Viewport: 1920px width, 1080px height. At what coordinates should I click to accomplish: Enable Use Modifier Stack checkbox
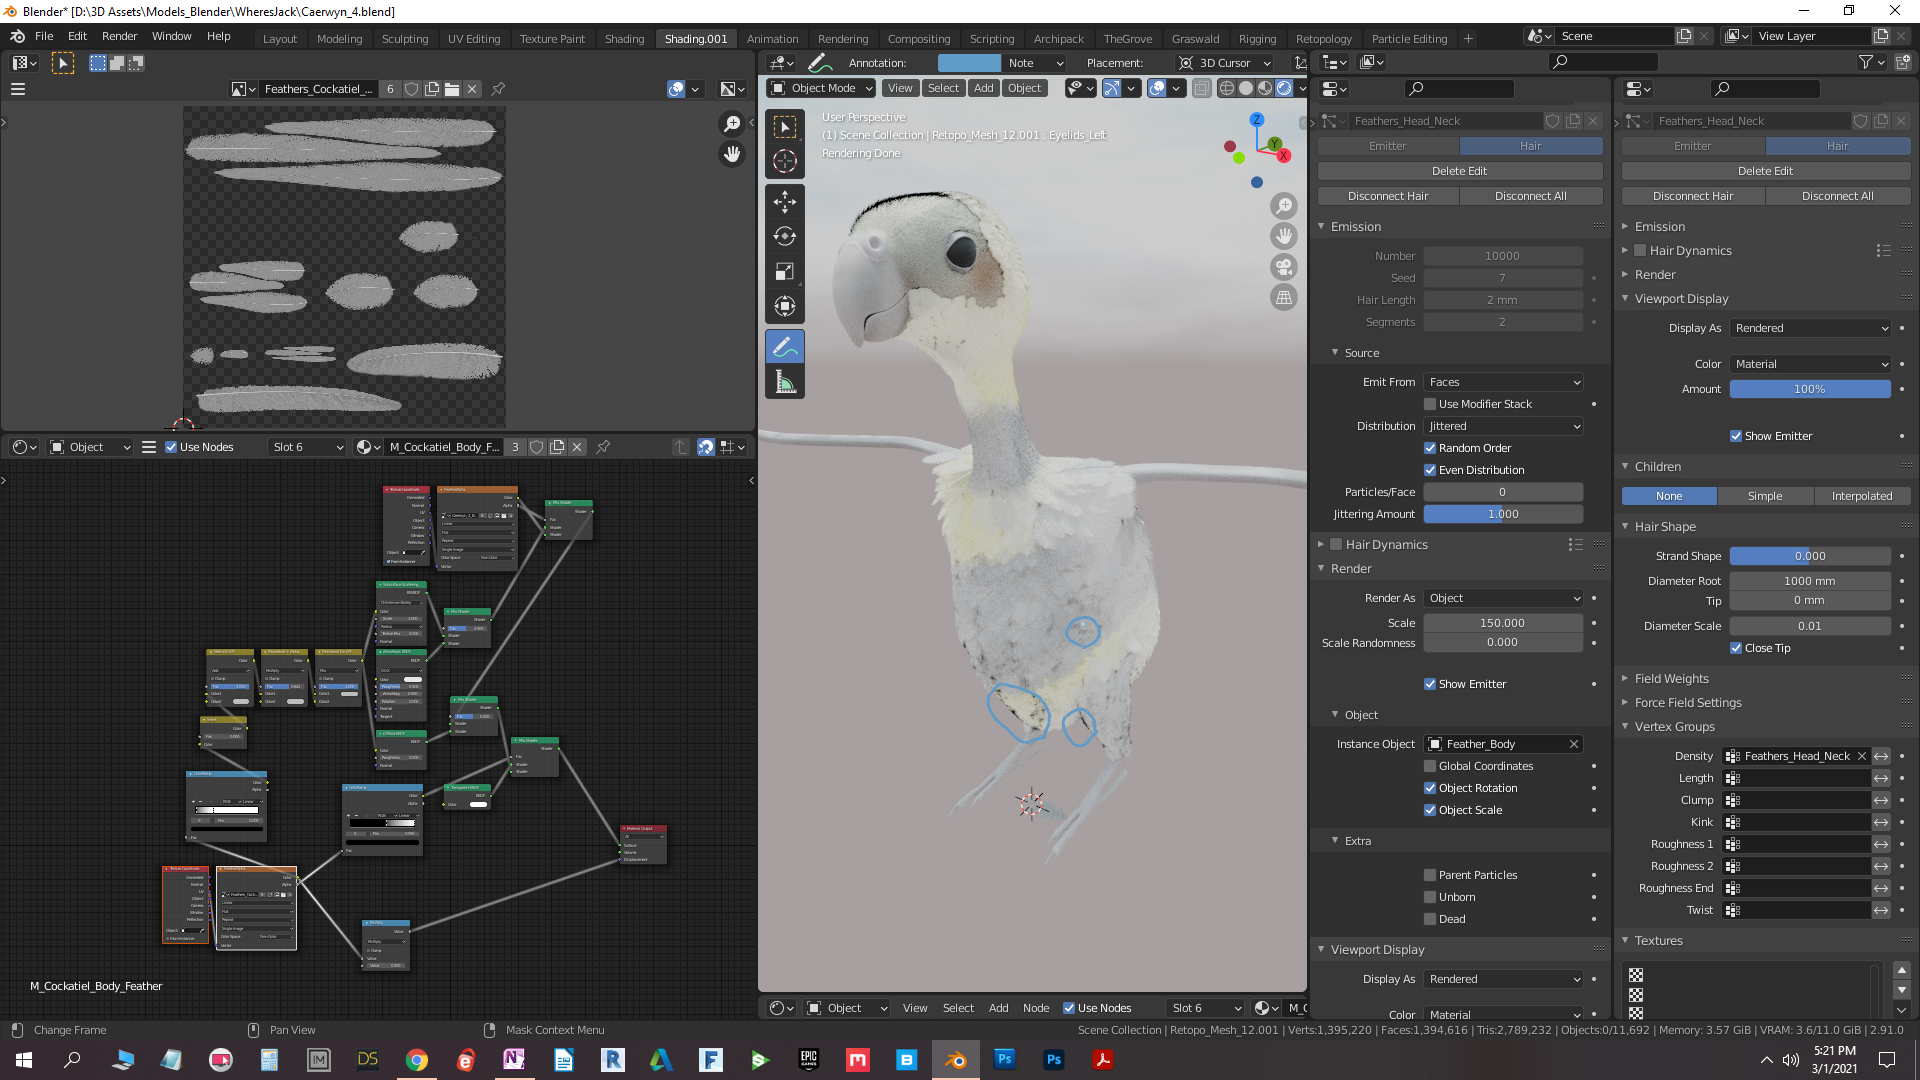tap(1430, 404)
